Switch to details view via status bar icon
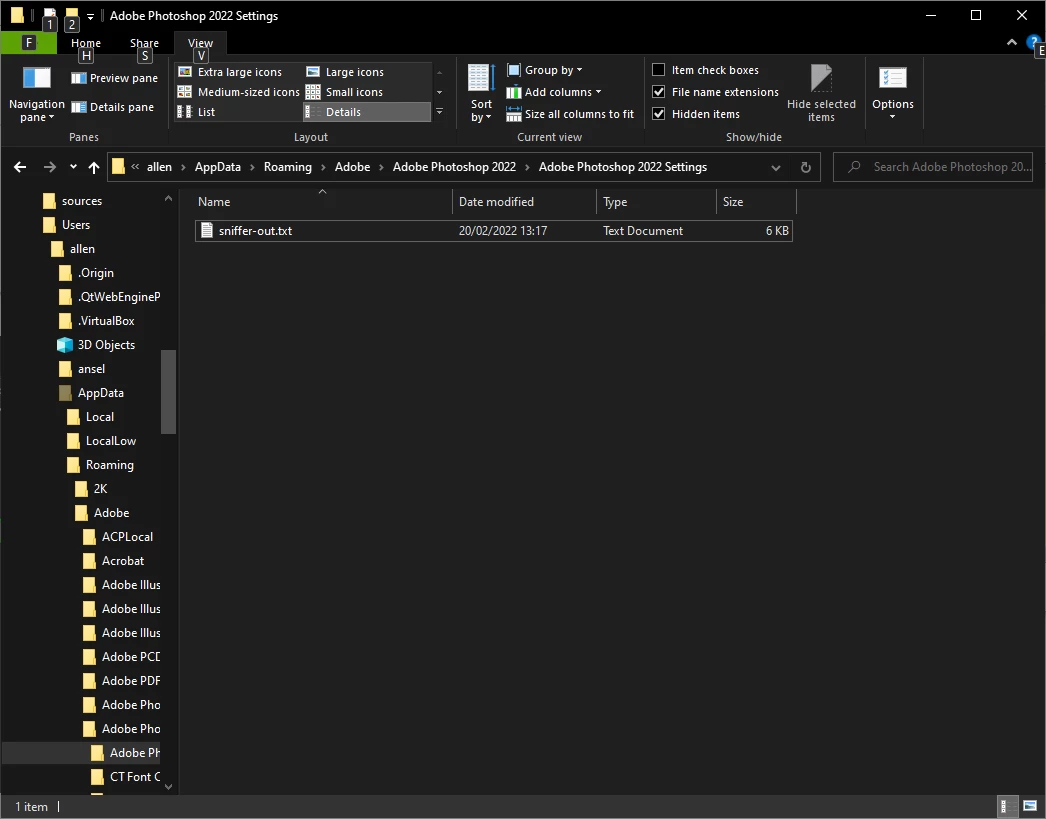This screenshot has width=1046, height=819. (x=1005, y=806)
